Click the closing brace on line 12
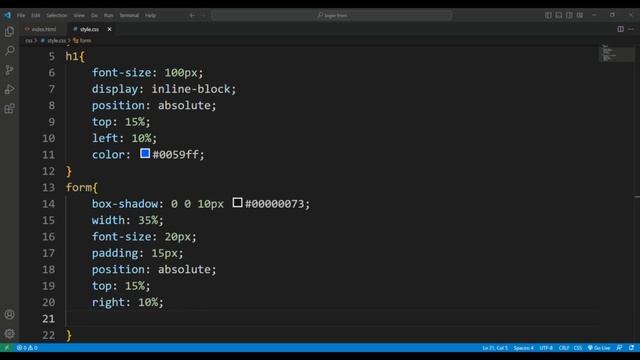 pyautogui.click(x=69, y=171)
